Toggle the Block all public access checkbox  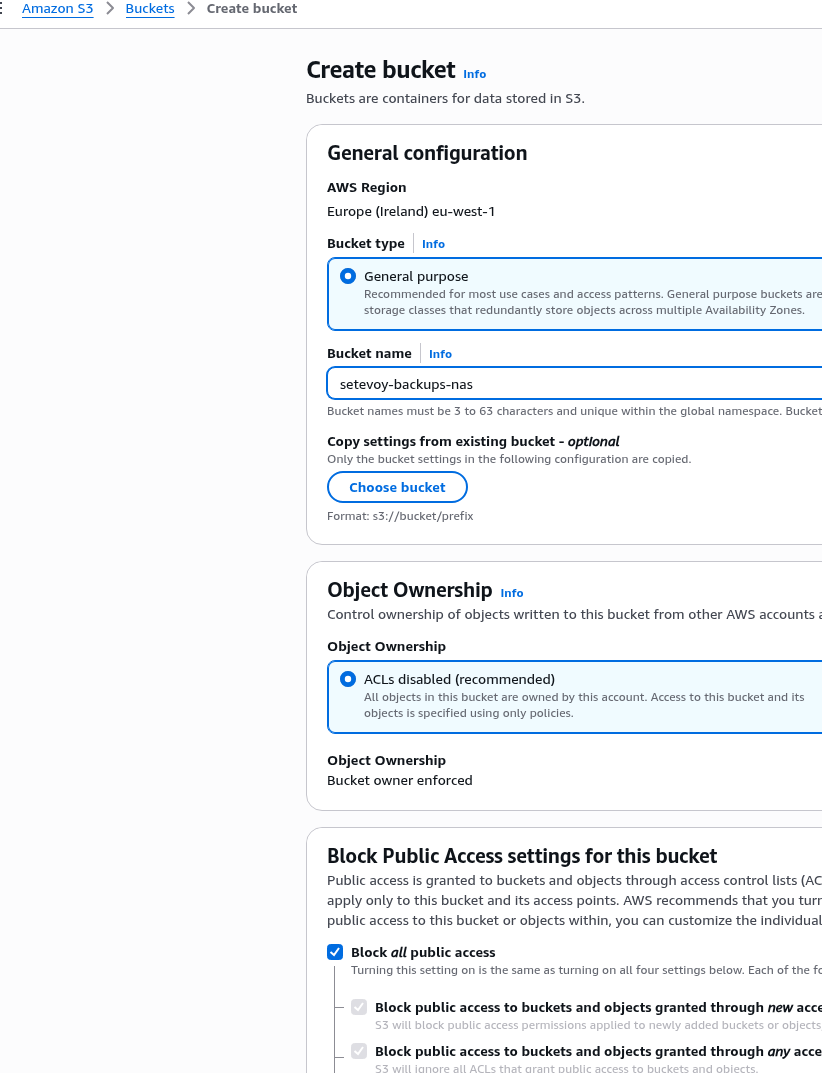point(335,952)
